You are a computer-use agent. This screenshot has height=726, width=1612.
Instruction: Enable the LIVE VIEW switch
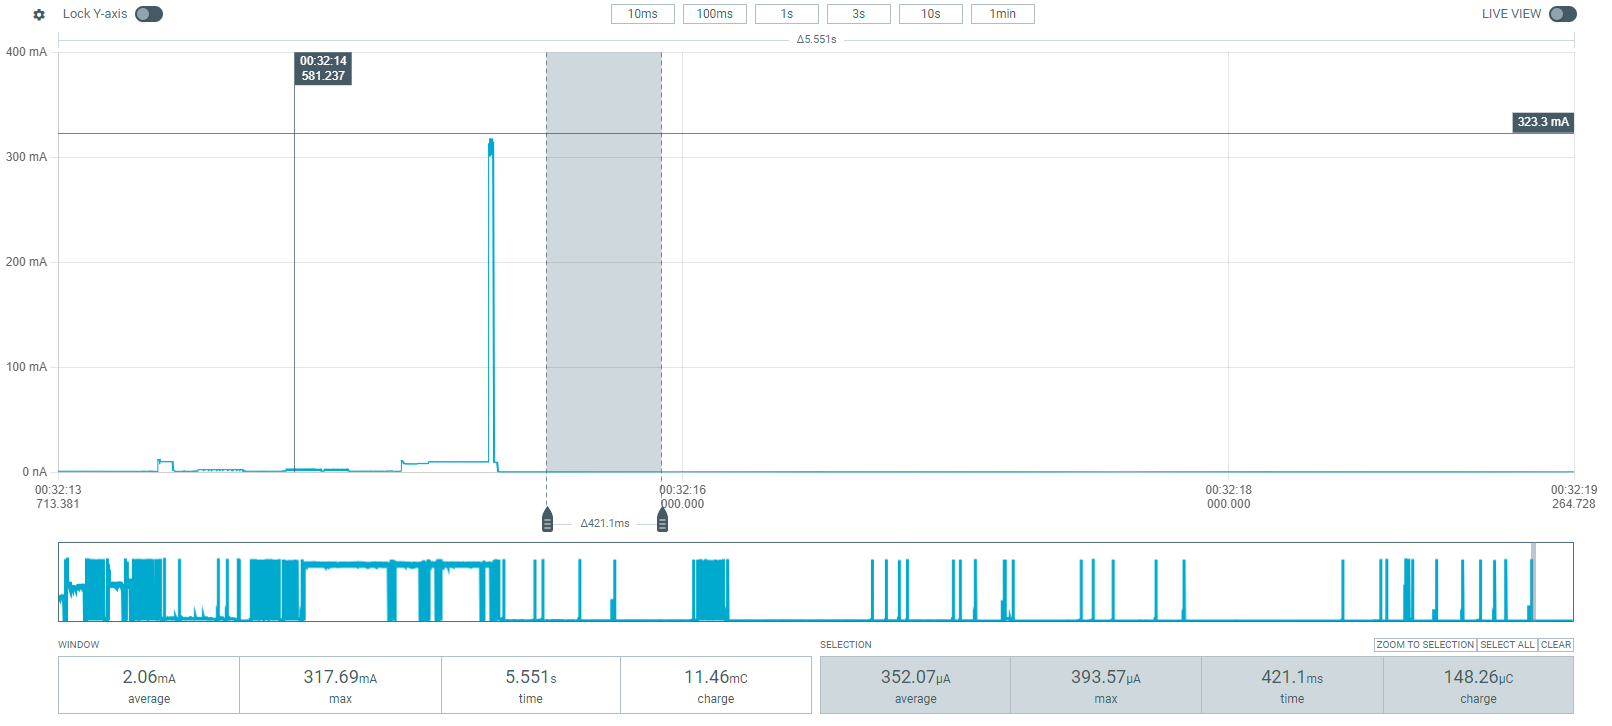pyautogui.click(x=1562, y=14)
